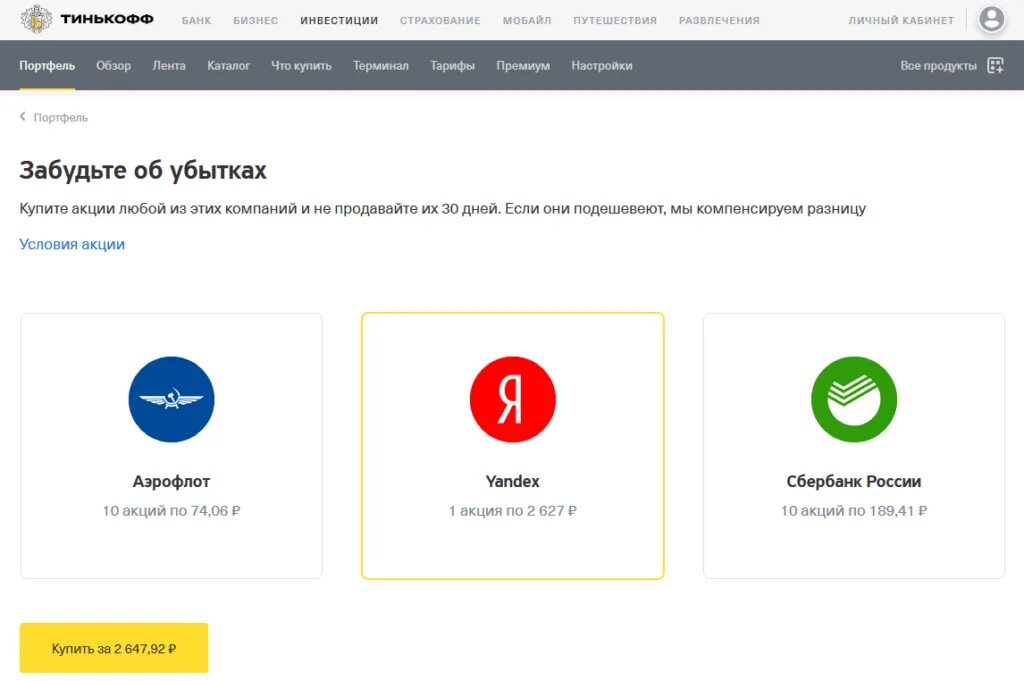Select Инвестиции in the top navigation
1024x681 pixels.
[339, 20]
